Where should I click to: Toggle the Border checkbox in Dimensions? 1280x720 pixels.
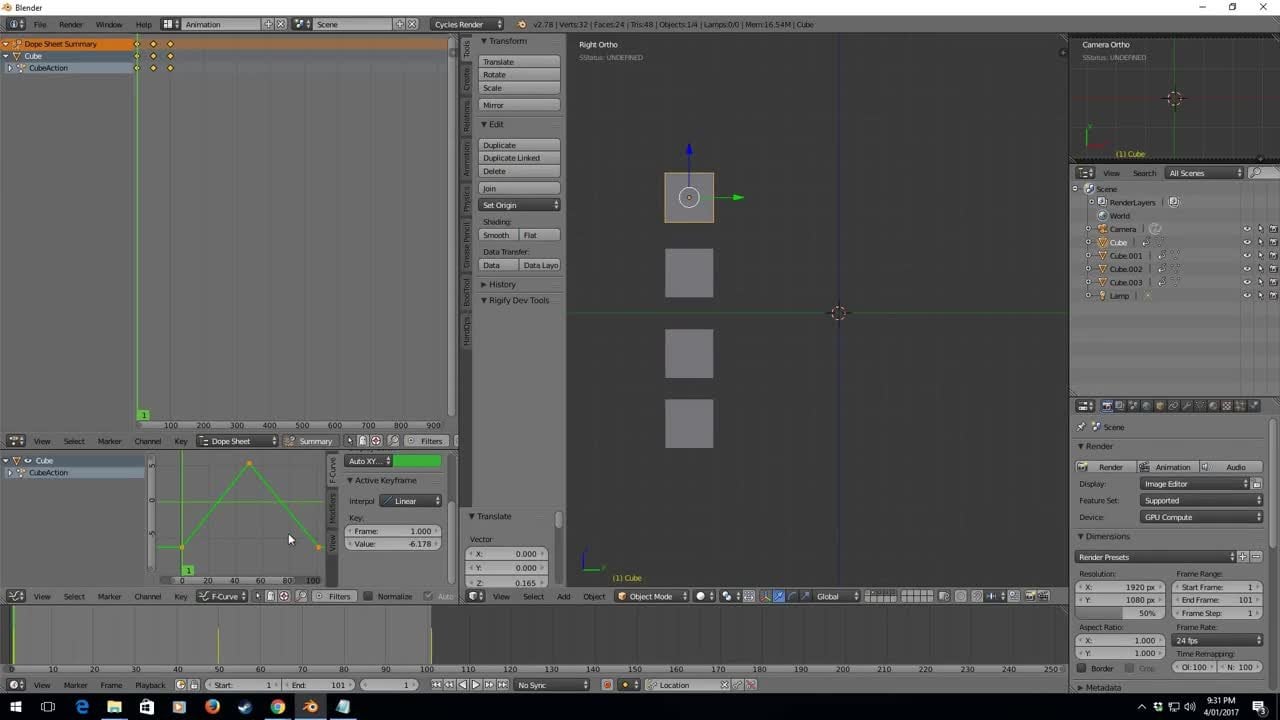click(x=1082, y=668)
